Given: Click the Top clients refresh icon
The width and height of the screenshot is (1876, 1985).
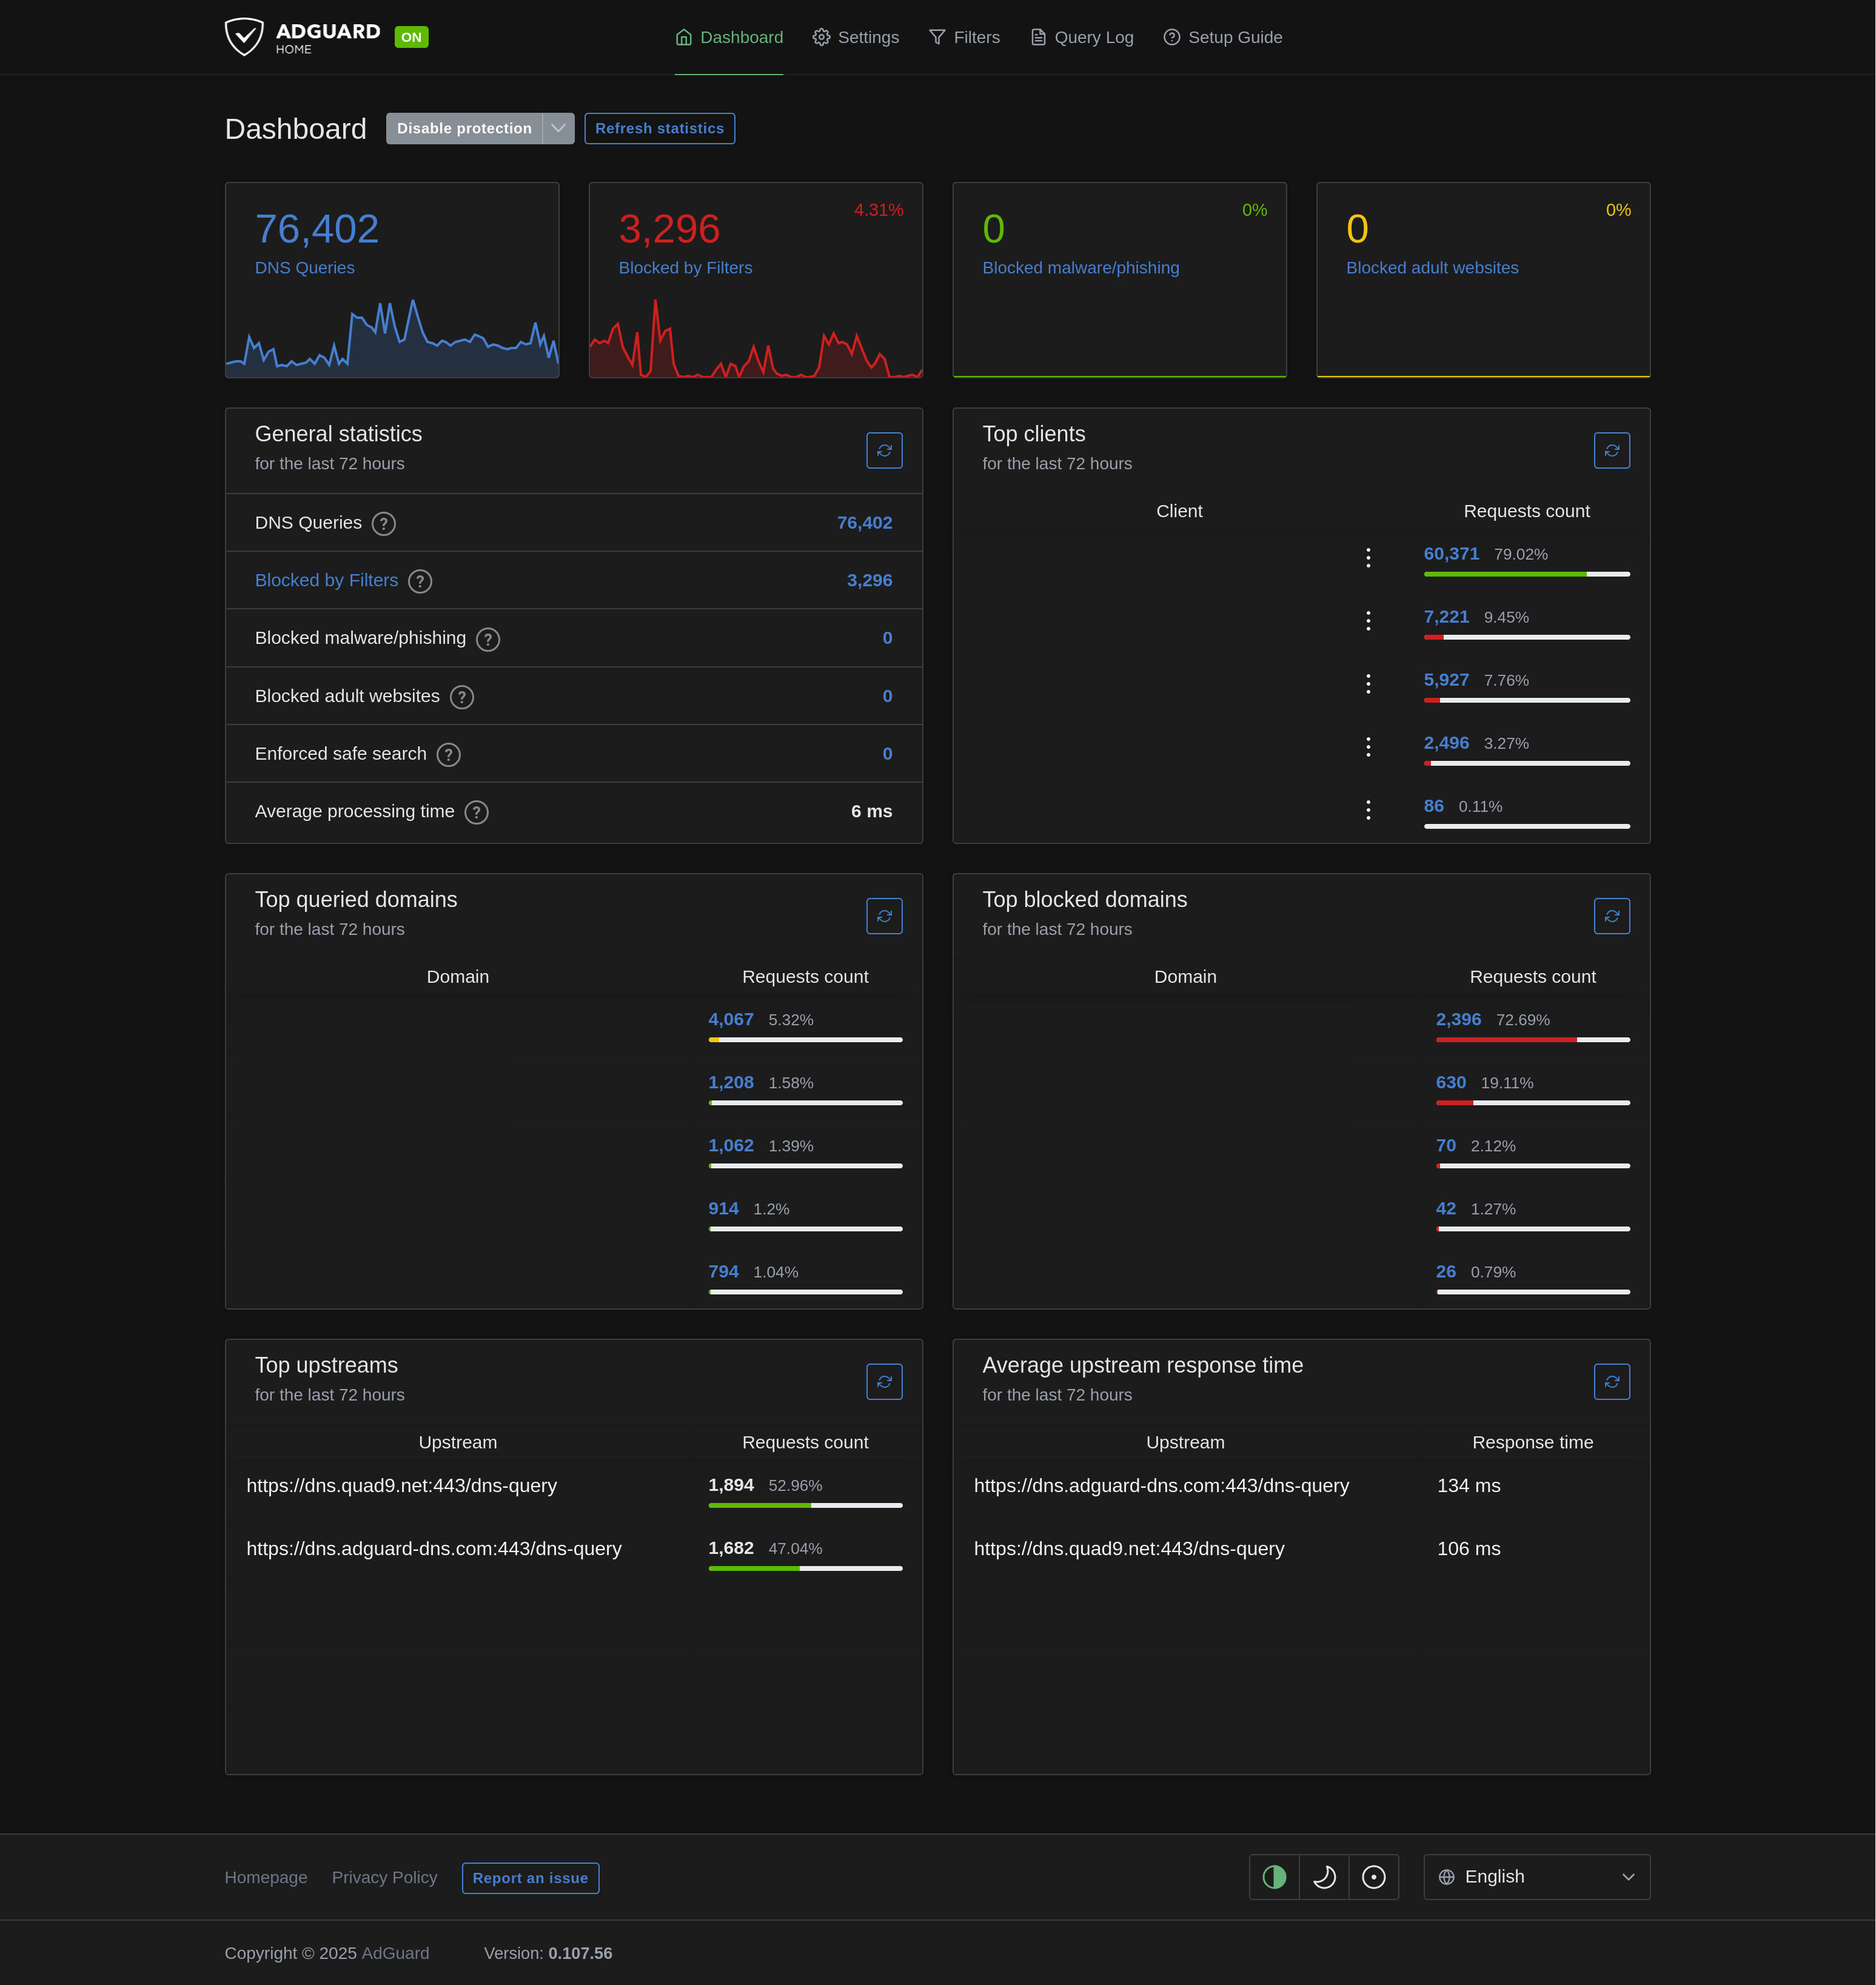Looking at the screenshot, I should pyautogui.click(x=1611, y=450).
